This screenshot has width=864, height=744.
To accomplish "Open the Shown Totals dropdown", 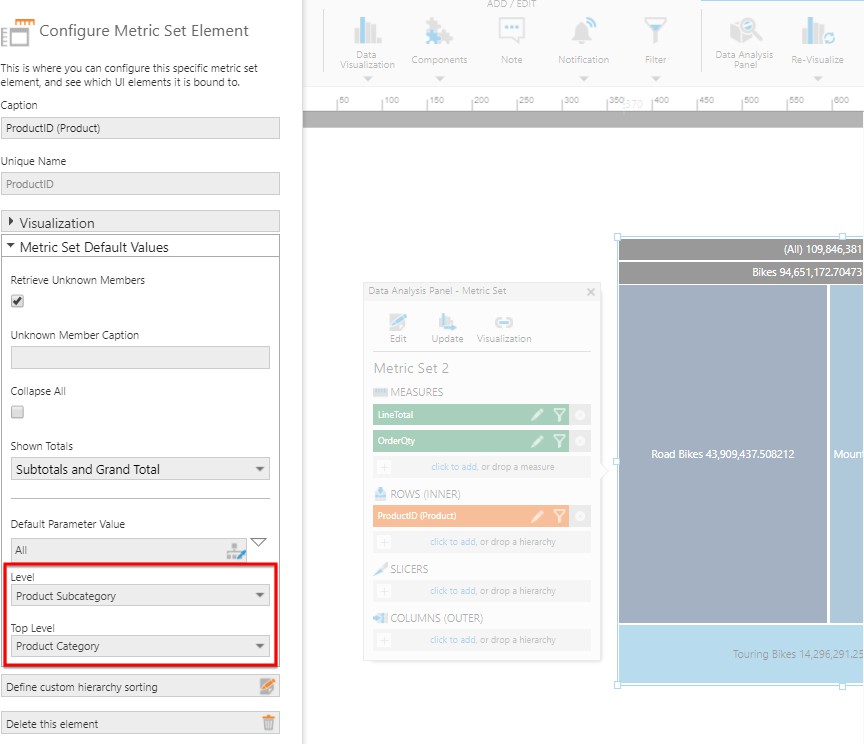I will (x=140, y=469).
